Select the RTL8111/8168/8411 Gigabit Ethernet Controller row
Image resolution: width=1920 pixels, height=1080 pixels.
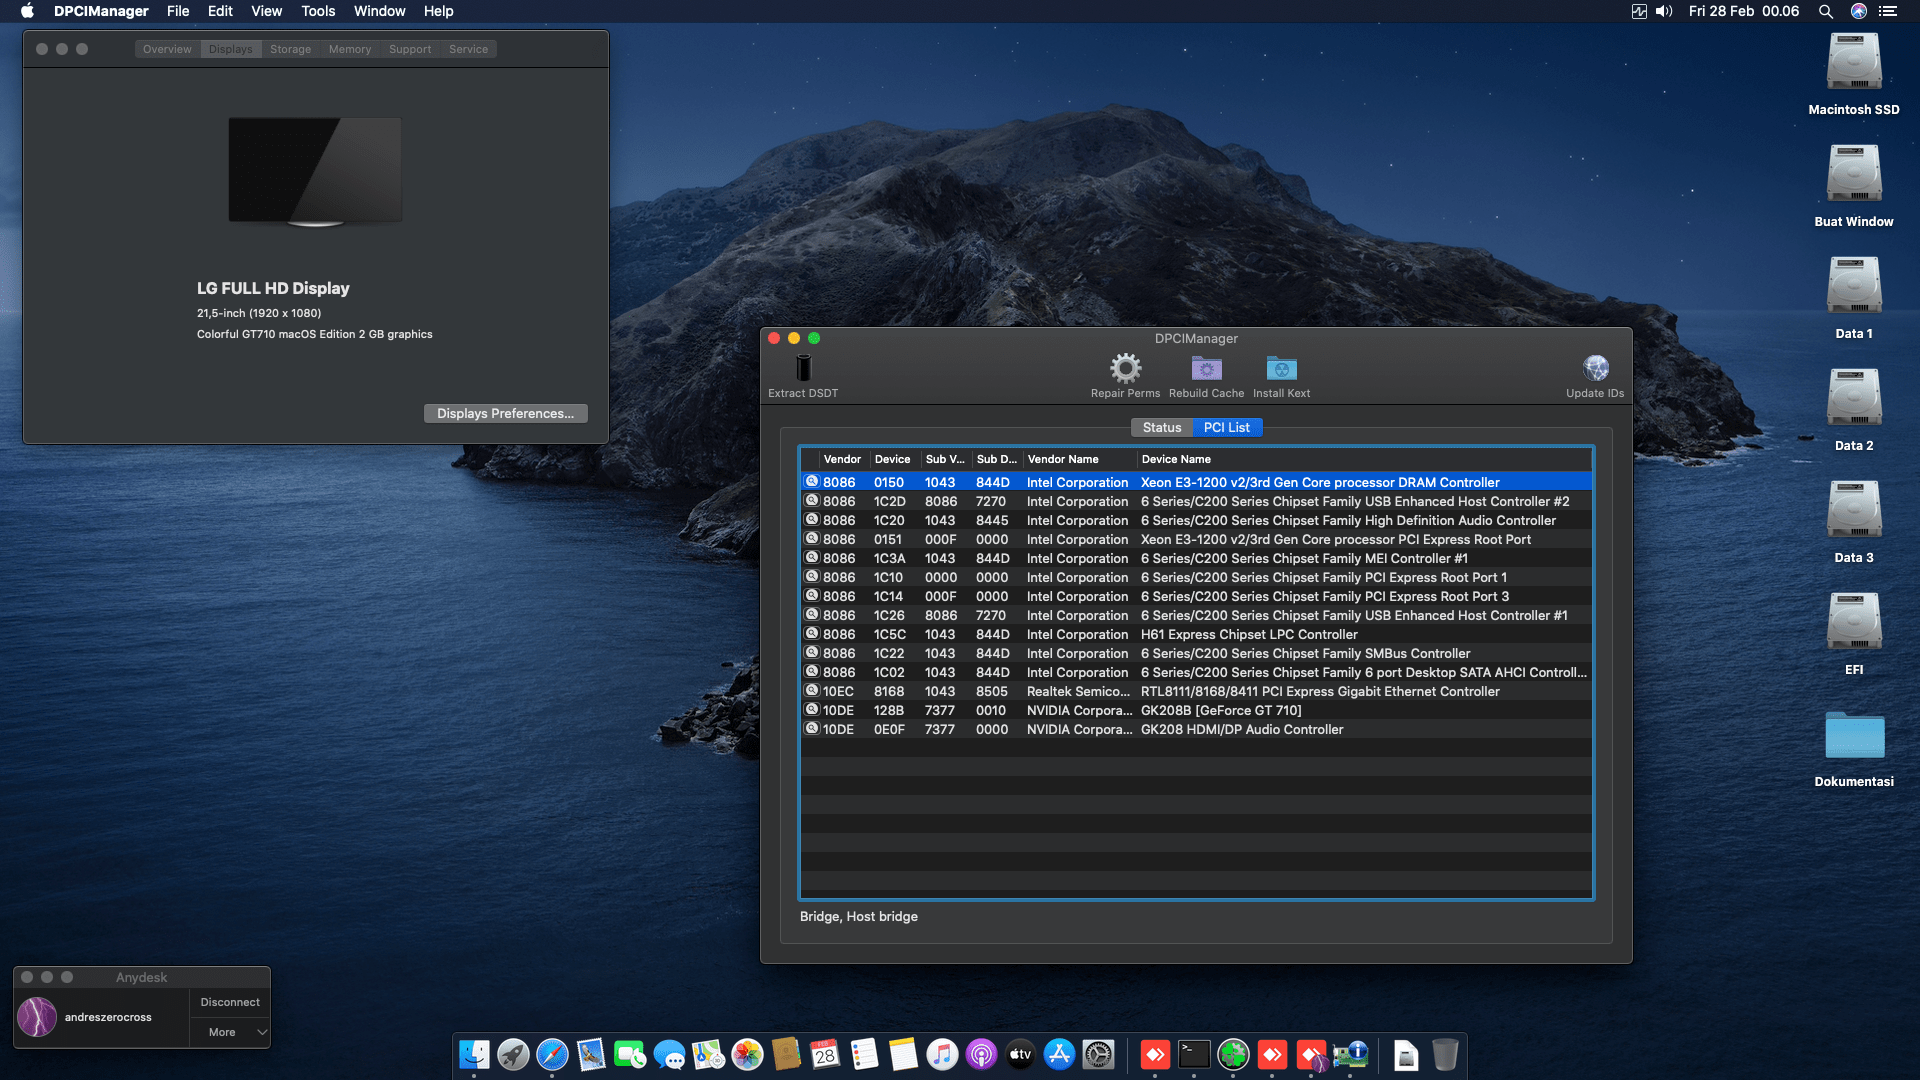[1196, 691]
